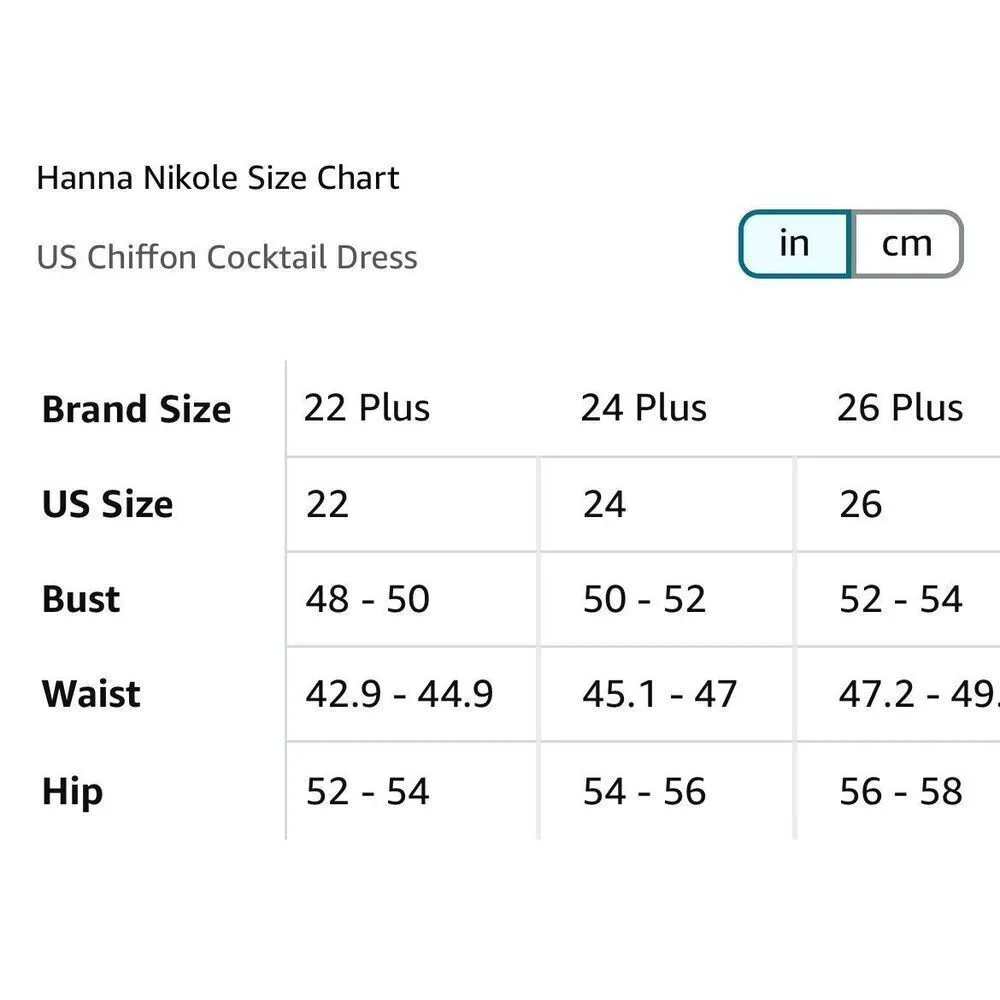Select the 'Waist' row header
Image resolution: width=1000 pixels, height=1000 pixels.
coord(91,694)
